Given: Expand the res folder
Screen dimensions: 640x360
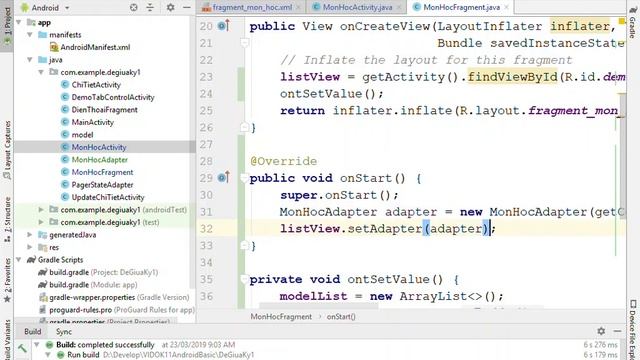Looking at the screenshot, I should [30, 247].
